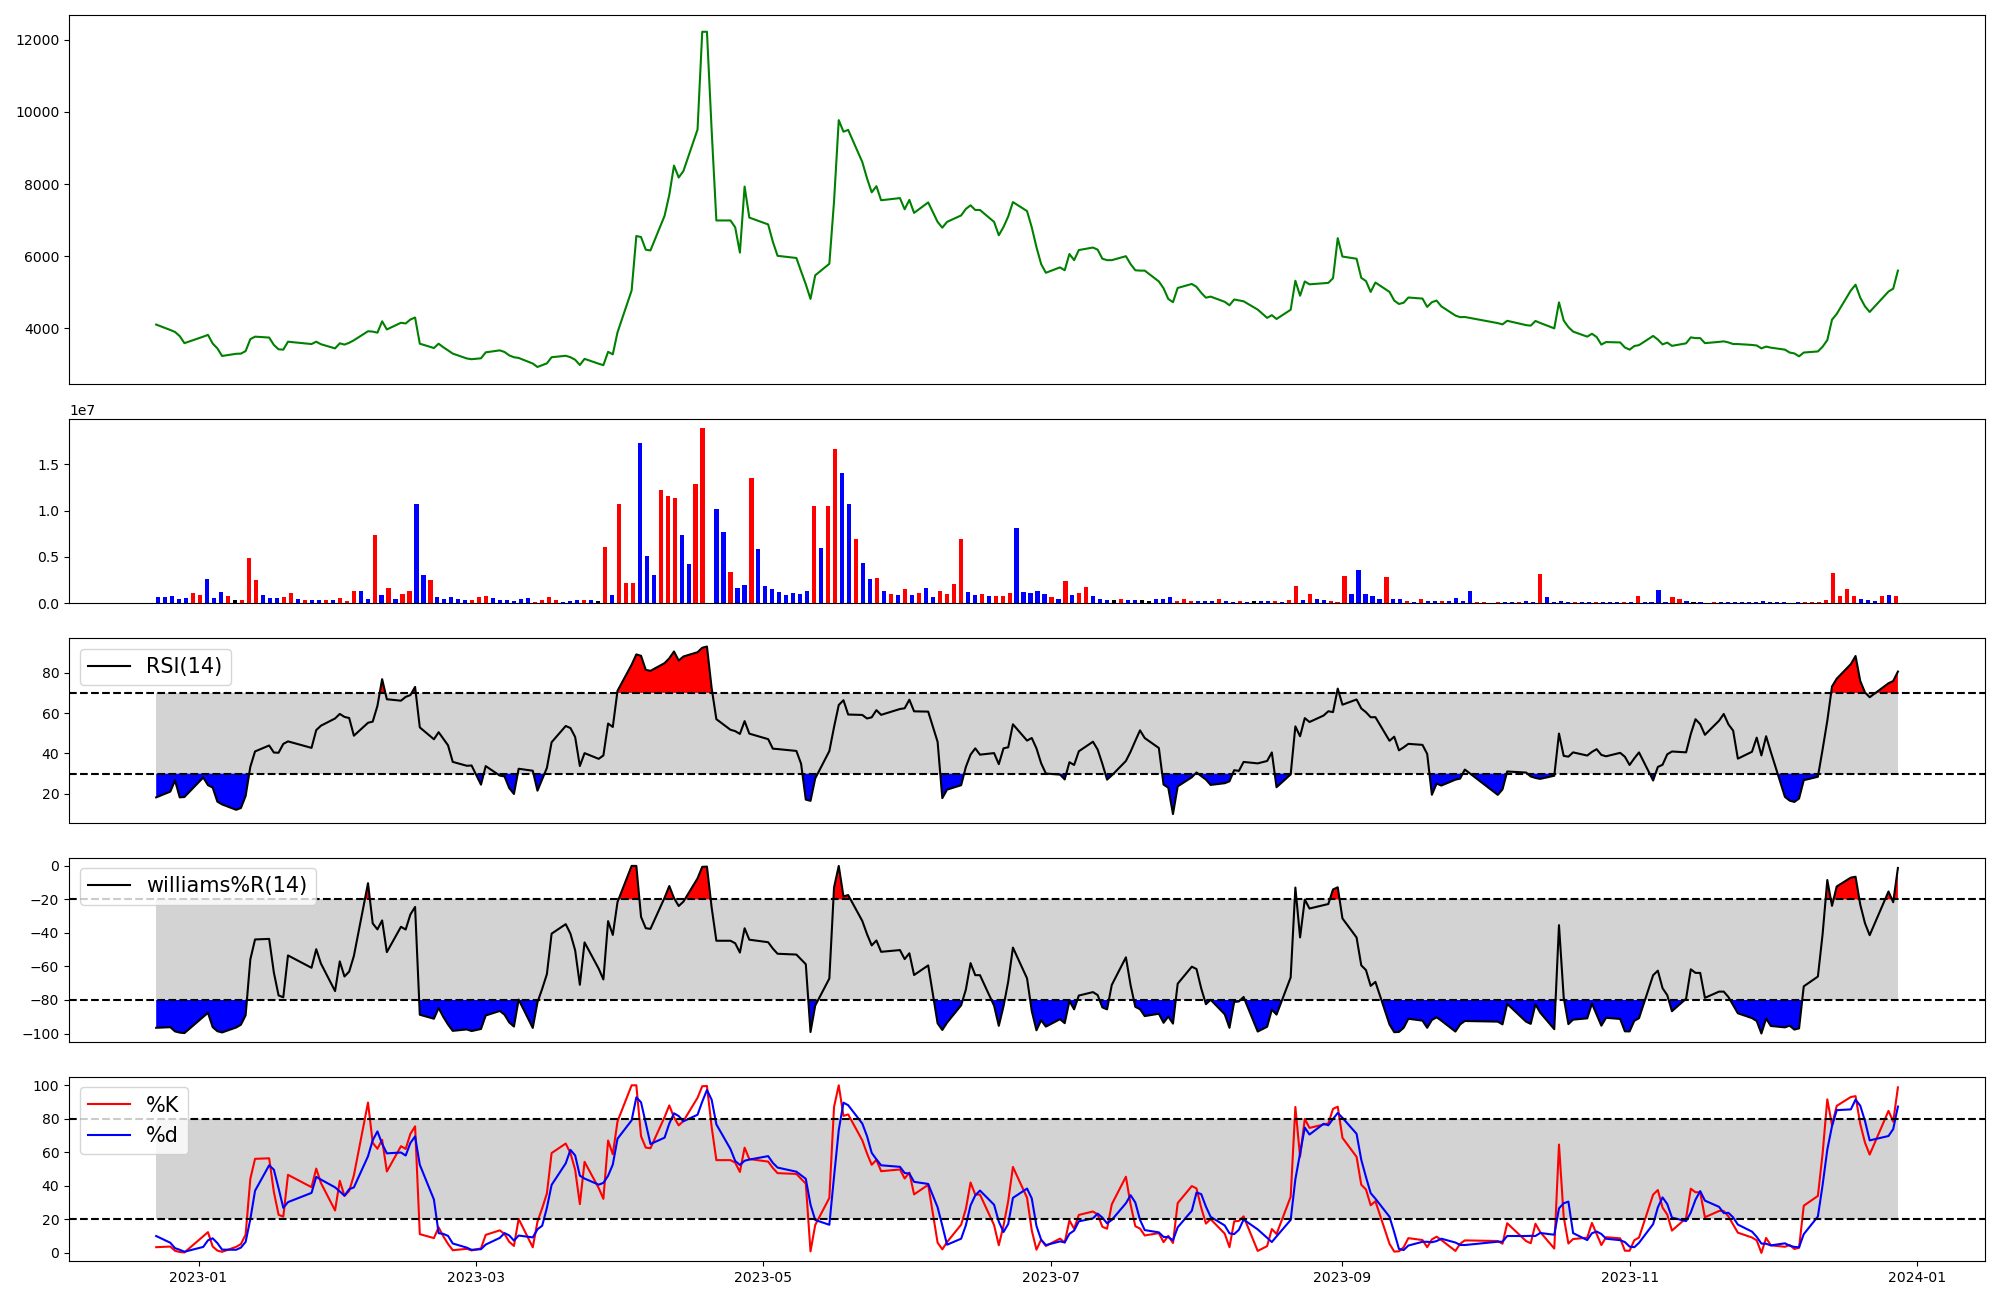
Task: Select the 2024-01 date axis label
Action: pyautogui.click(x=1916, y=1277)
